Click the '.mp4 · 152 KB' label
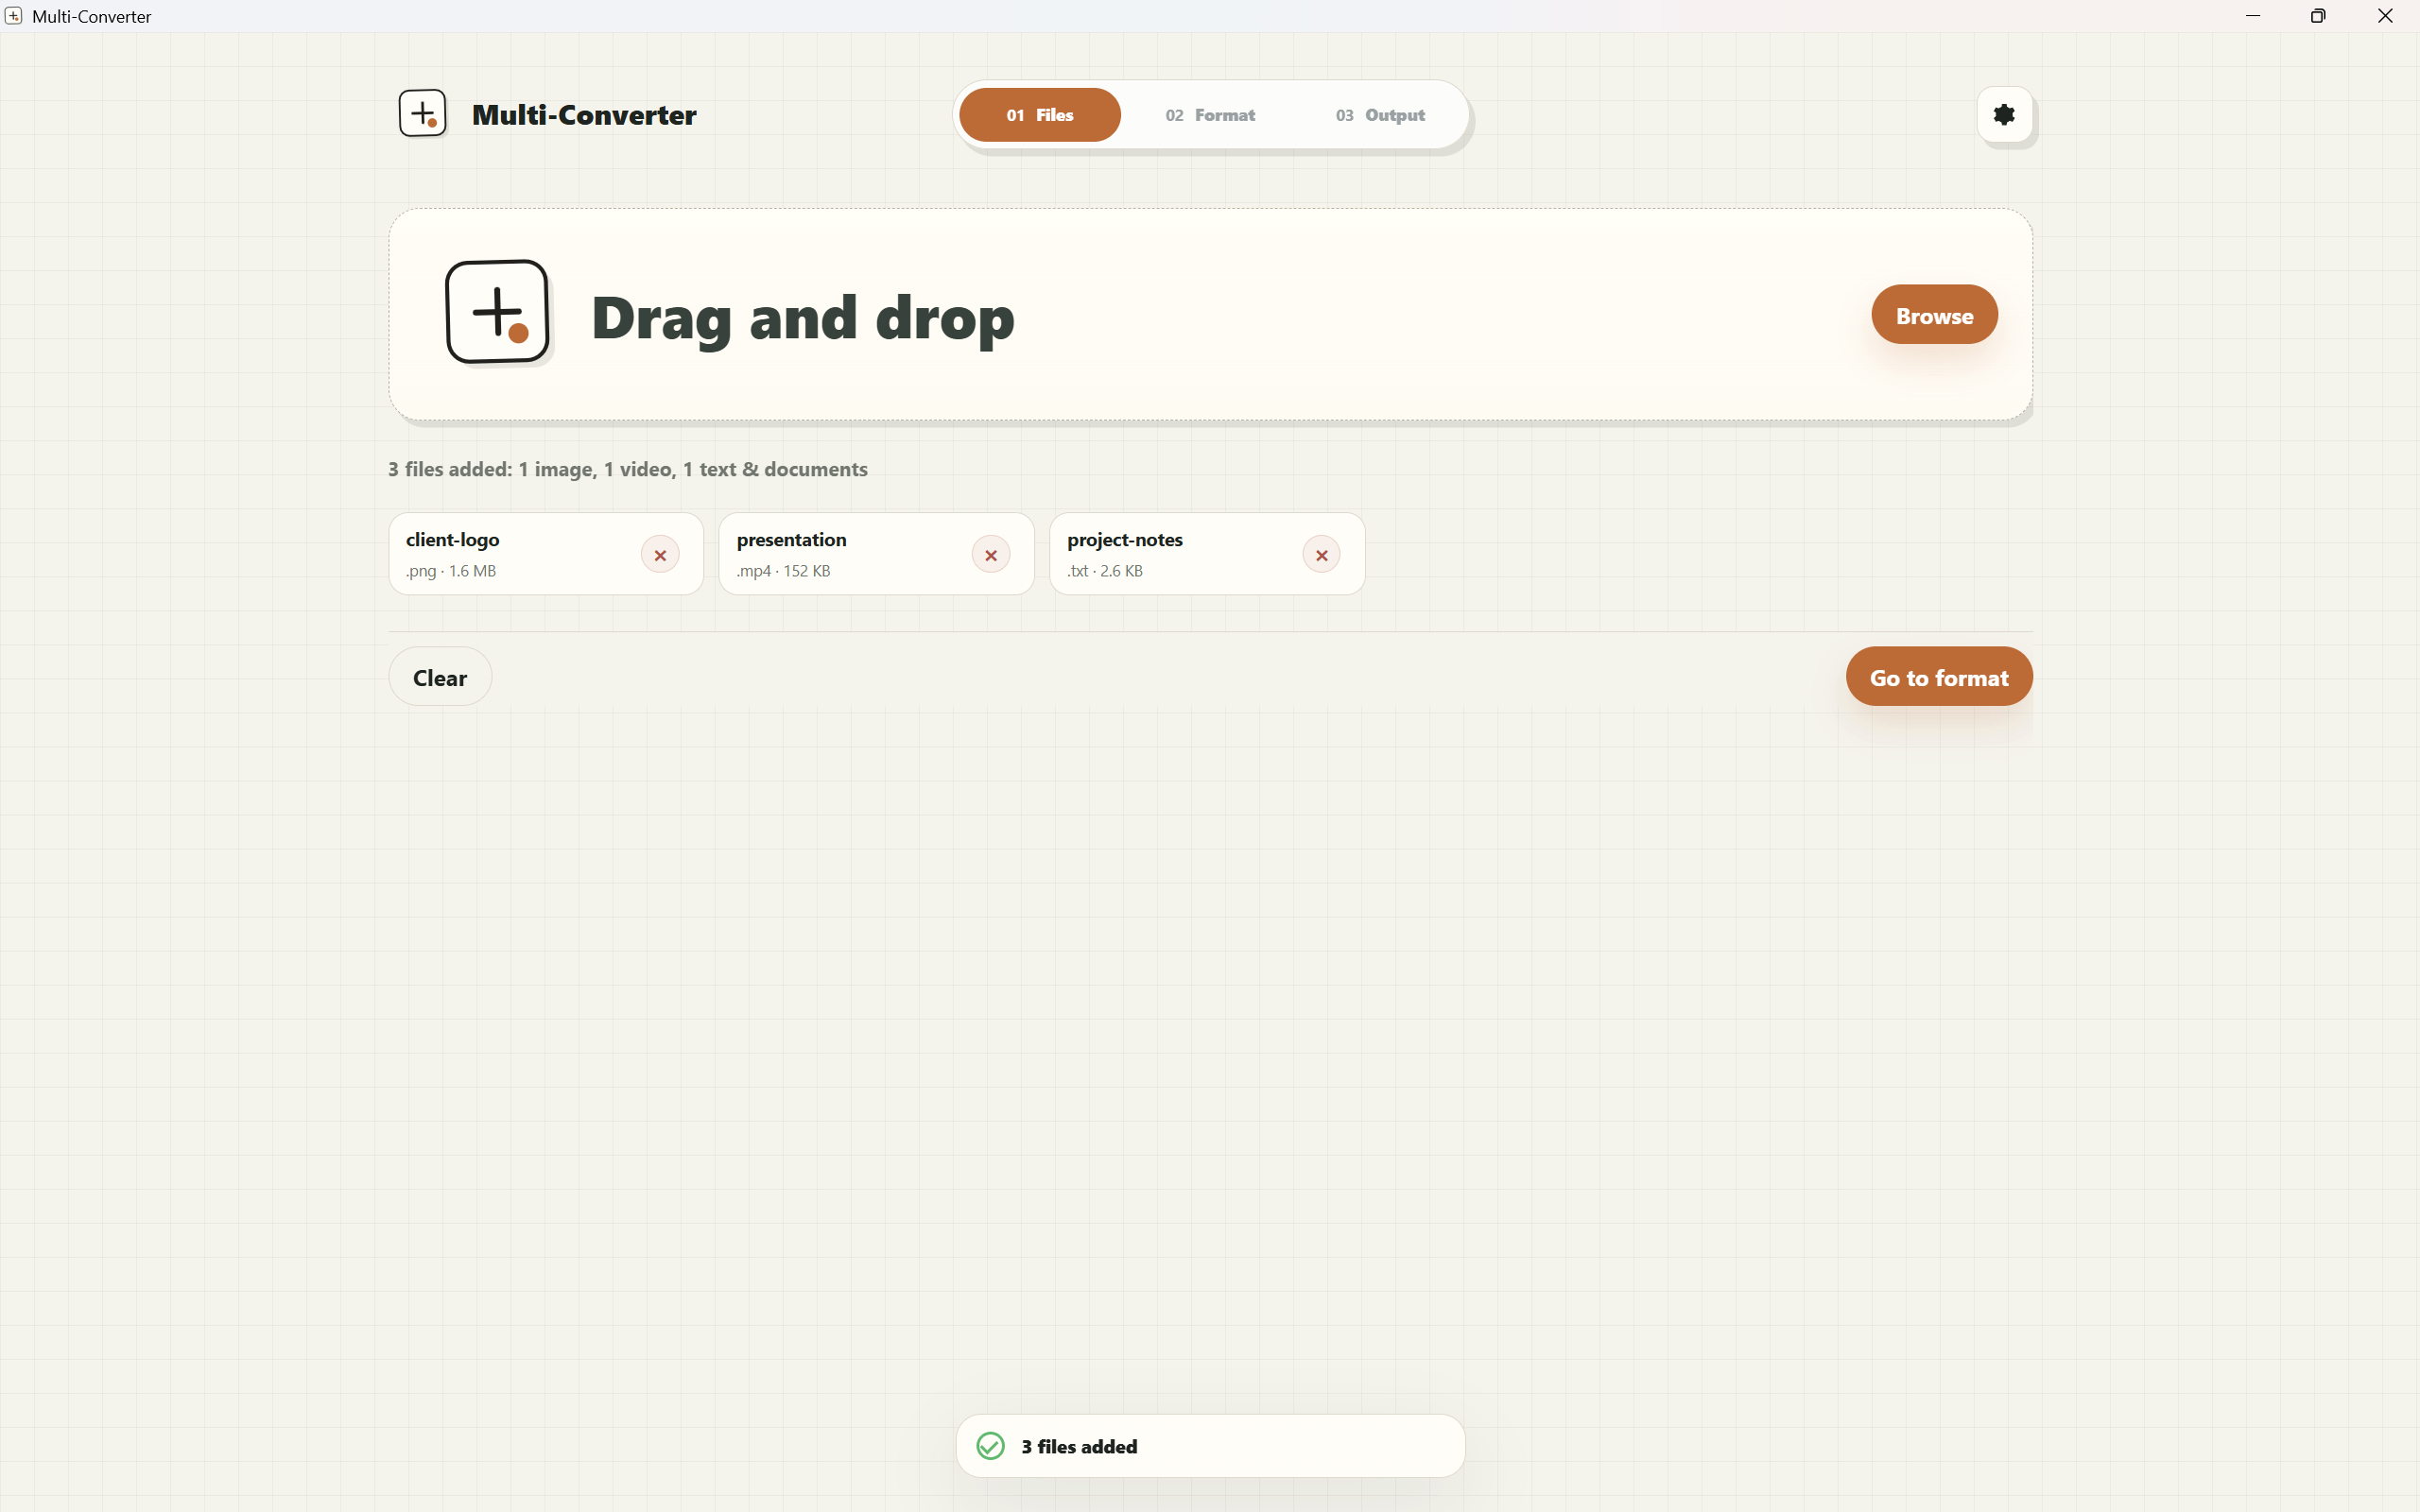This screenshot has height=1512, width=2420. (x=783, y=571)
